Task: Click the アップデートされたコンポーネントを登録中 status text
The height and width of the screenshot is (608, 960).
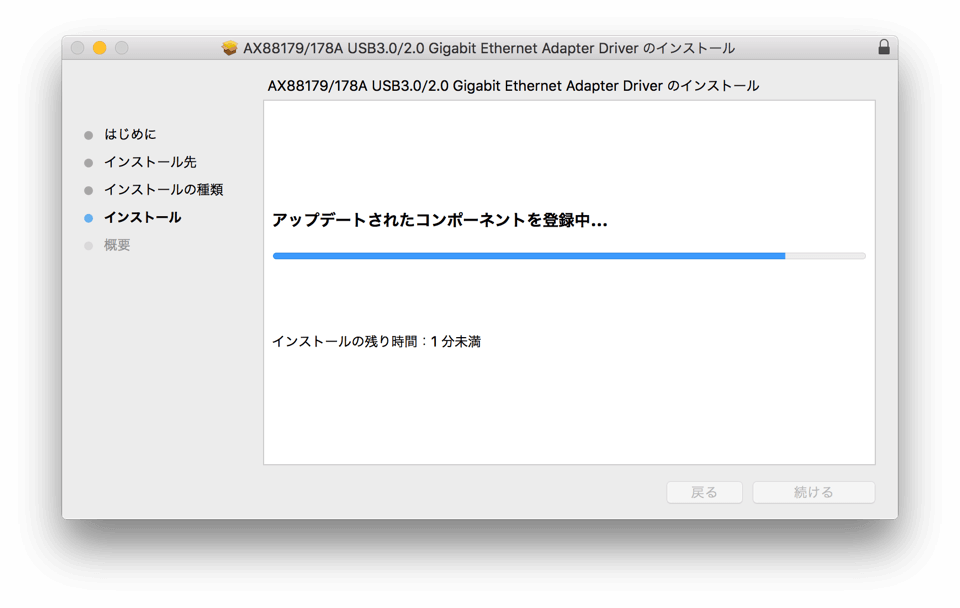Action: [x=440, y=220]
